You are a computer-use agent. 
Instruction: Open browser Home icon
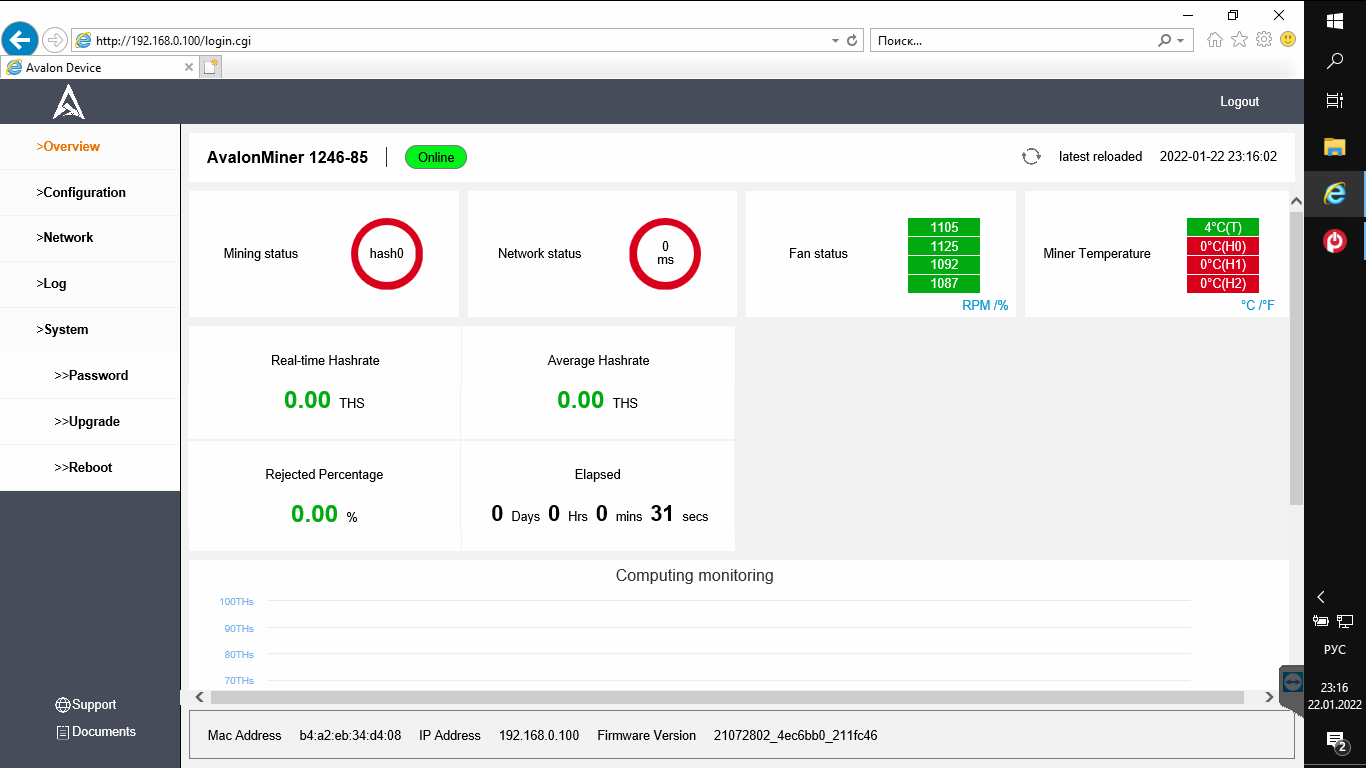tap(1215, 40)
